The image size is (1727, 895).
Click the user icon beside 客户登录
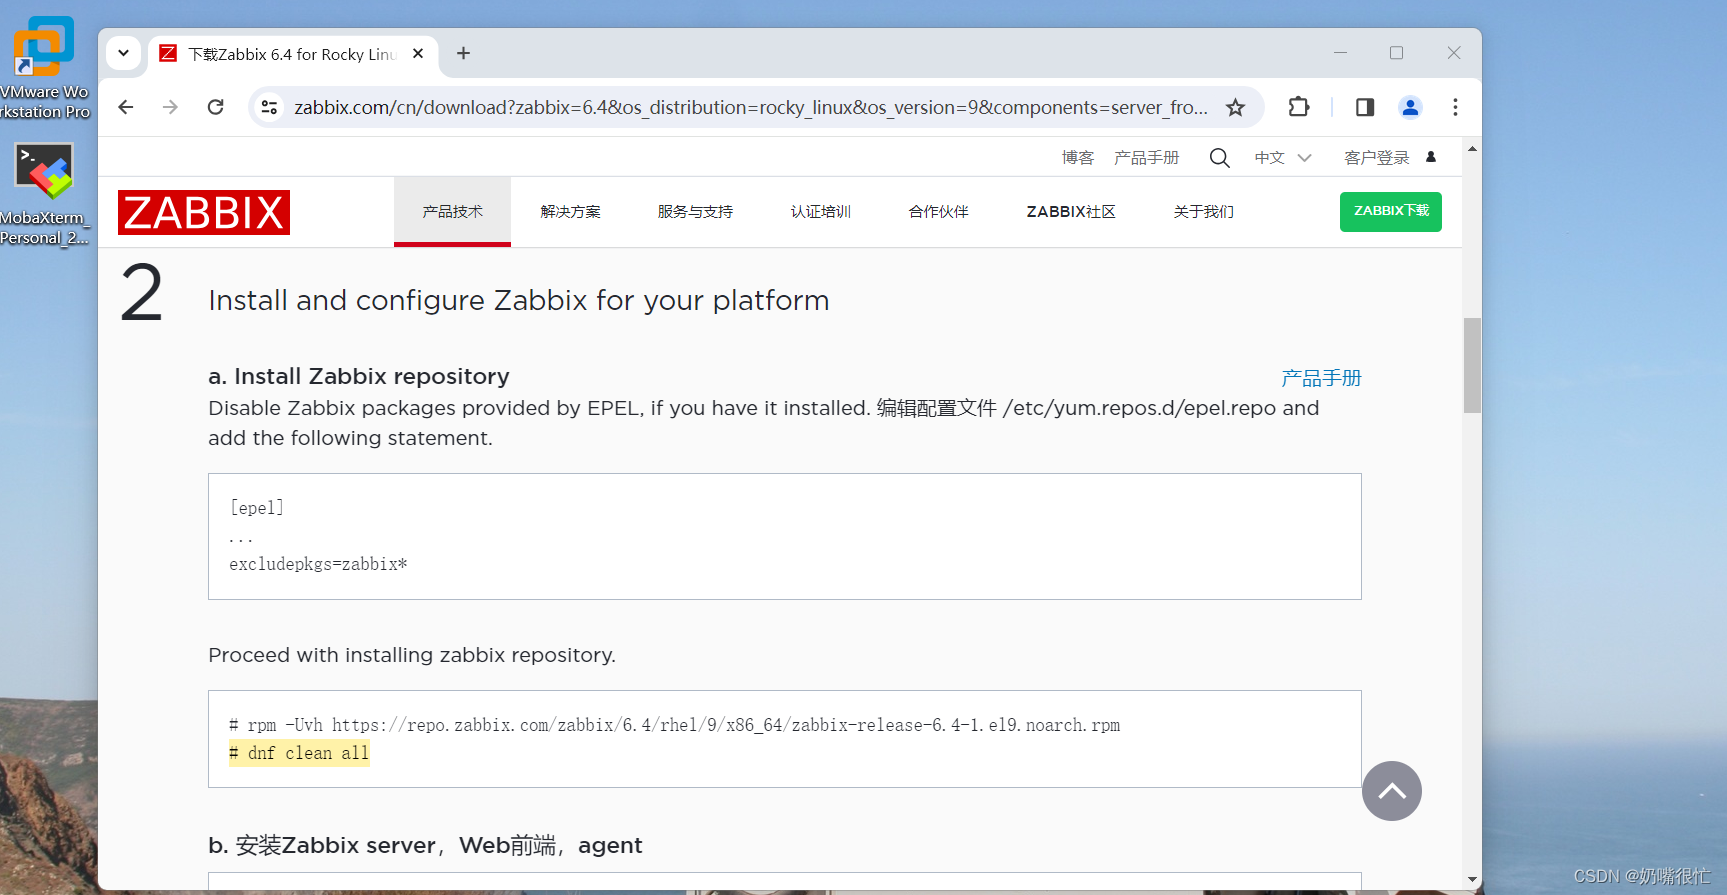pyautogui.click(x=1431, y=157)
